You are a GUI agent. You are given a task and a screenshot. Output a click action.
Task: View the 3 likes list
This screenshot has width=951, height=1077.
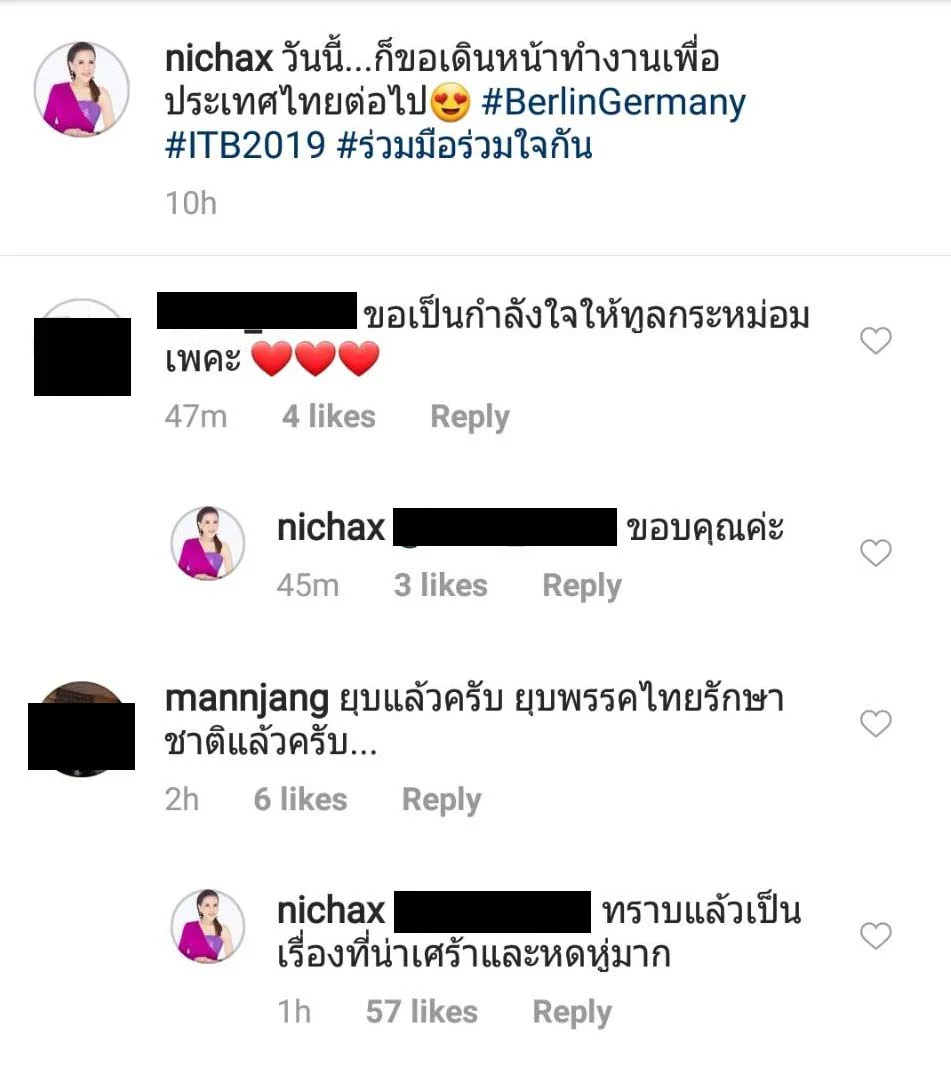tap(440, 585)
